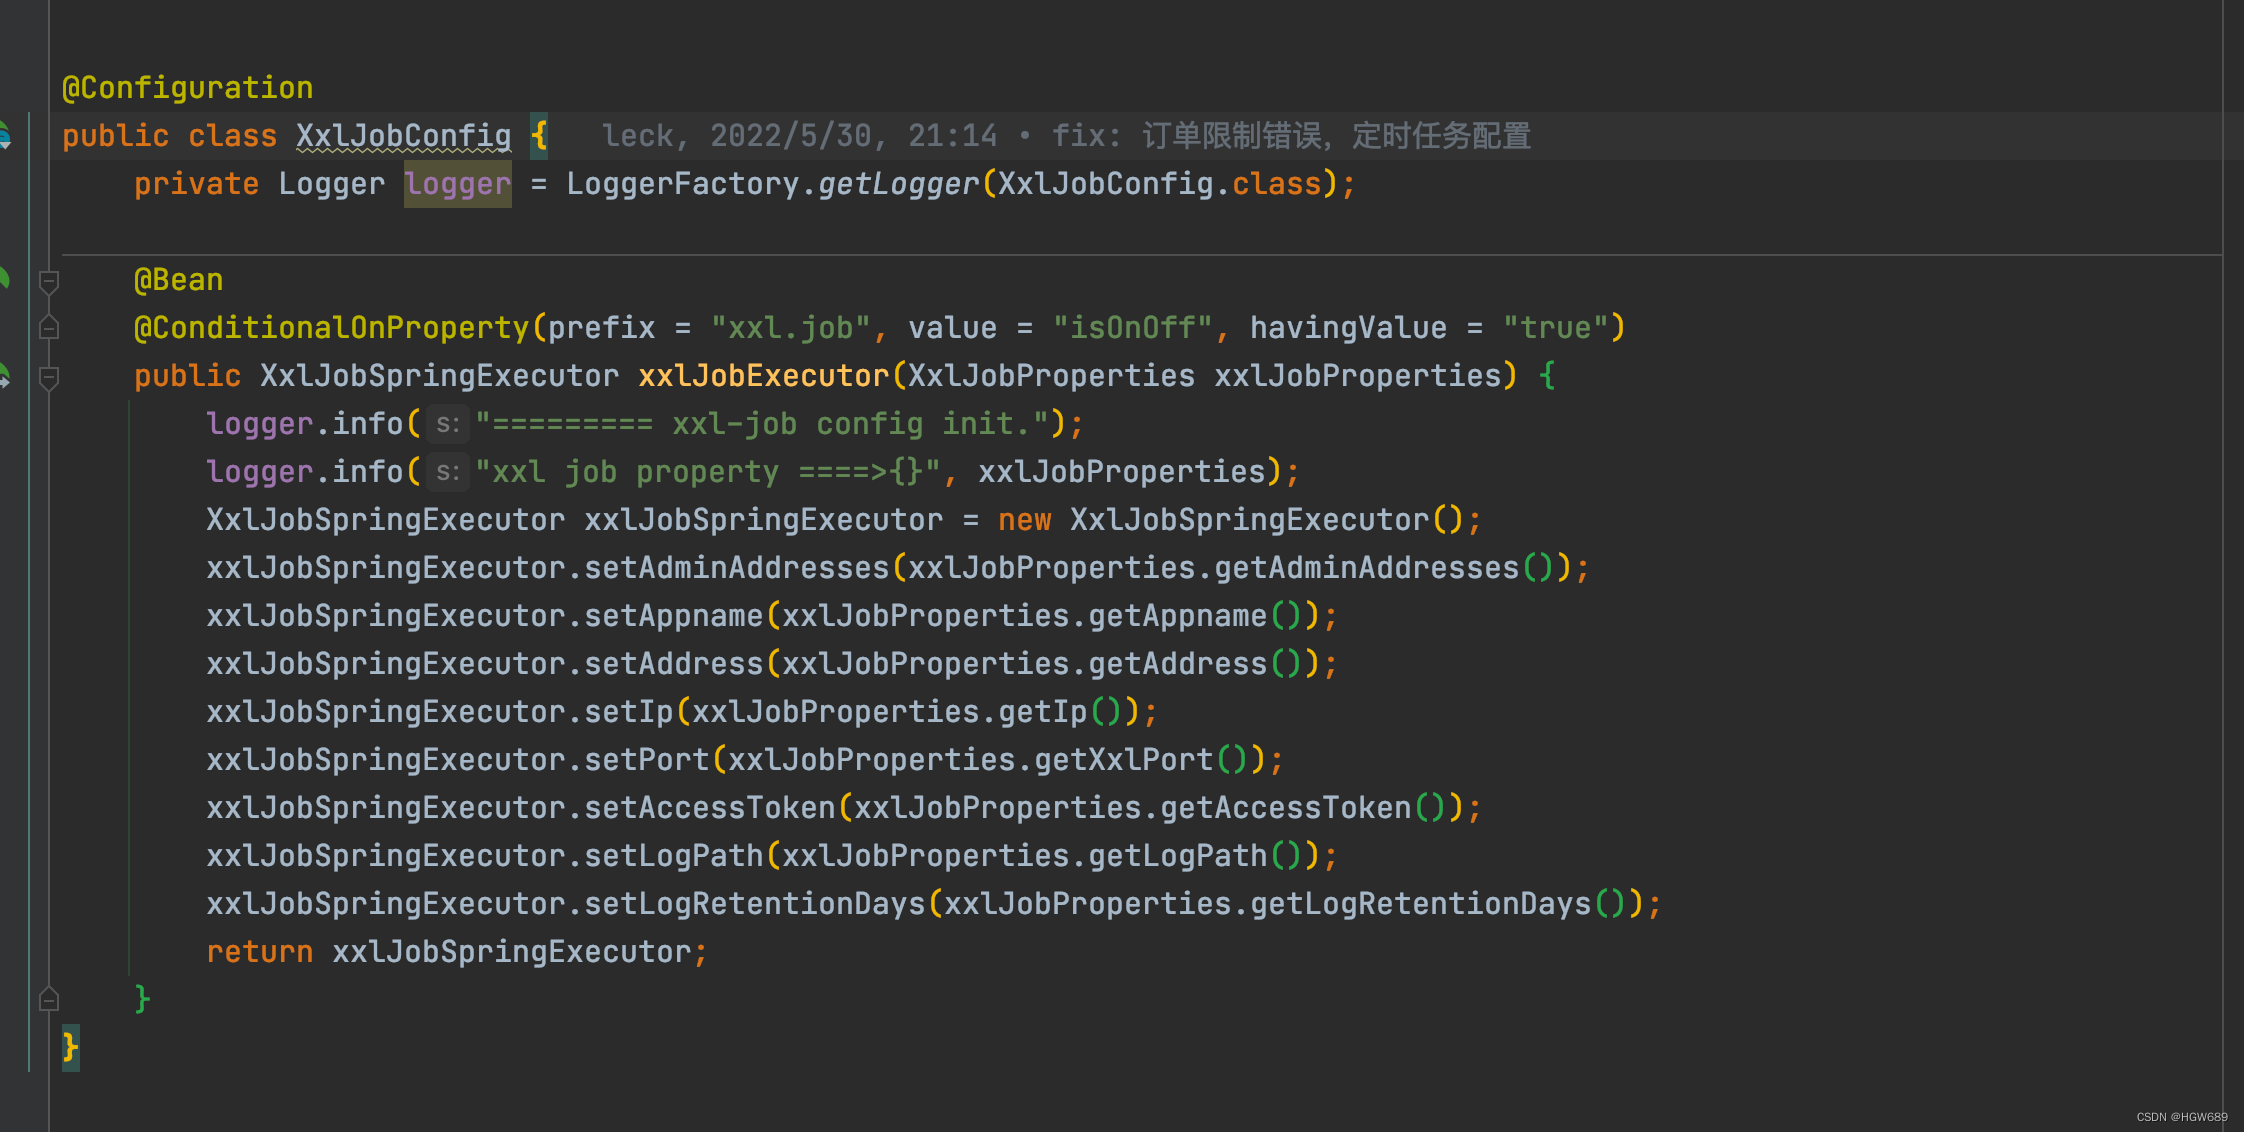Click LoggerFactory in the logger declaration

683,184
